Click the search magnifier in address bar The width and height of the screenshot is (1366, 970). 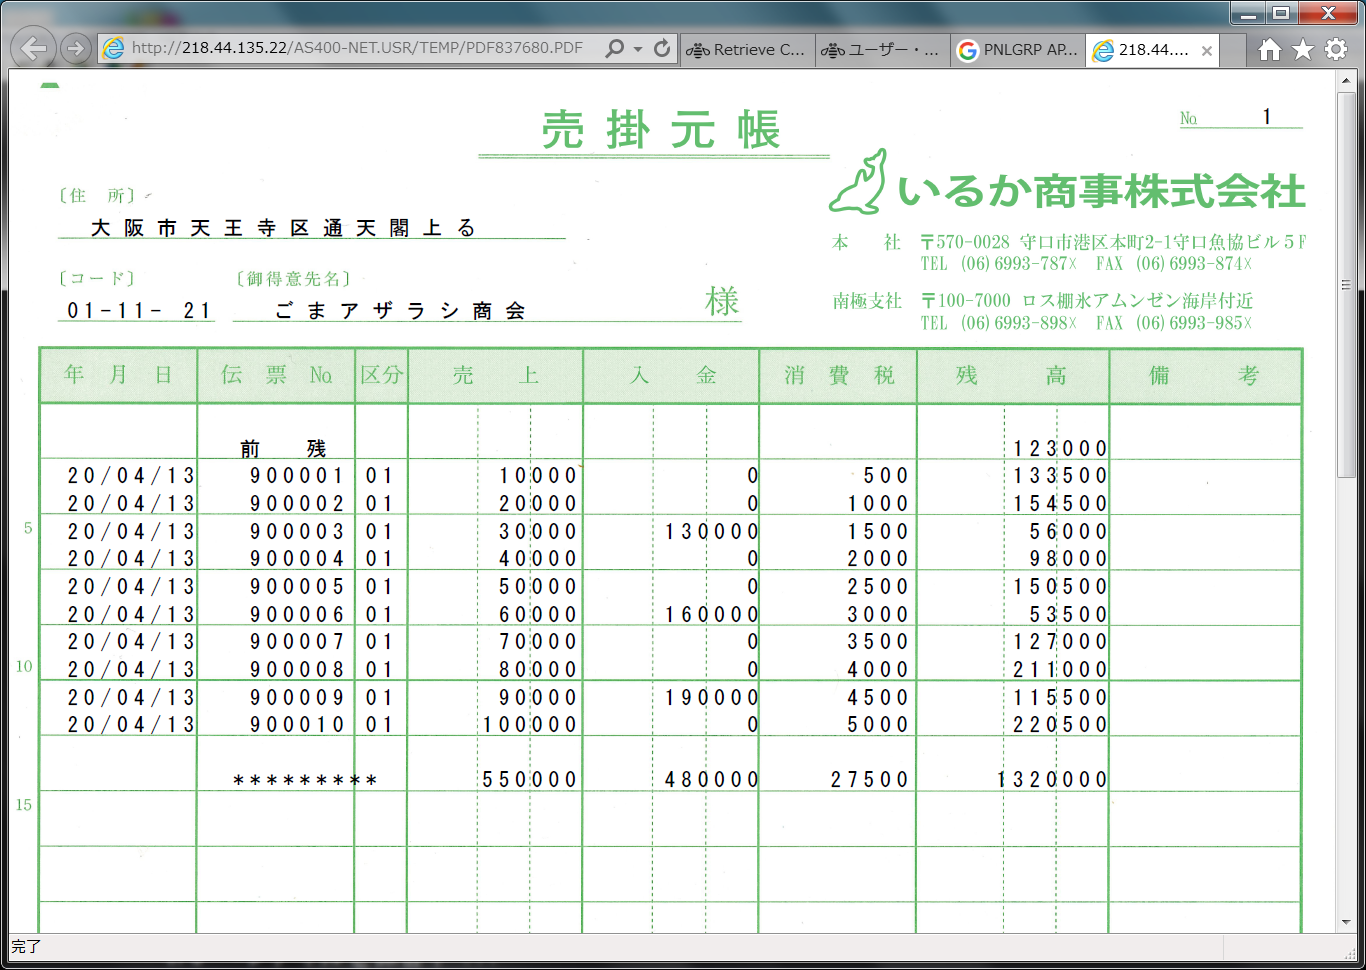(615, 49)
